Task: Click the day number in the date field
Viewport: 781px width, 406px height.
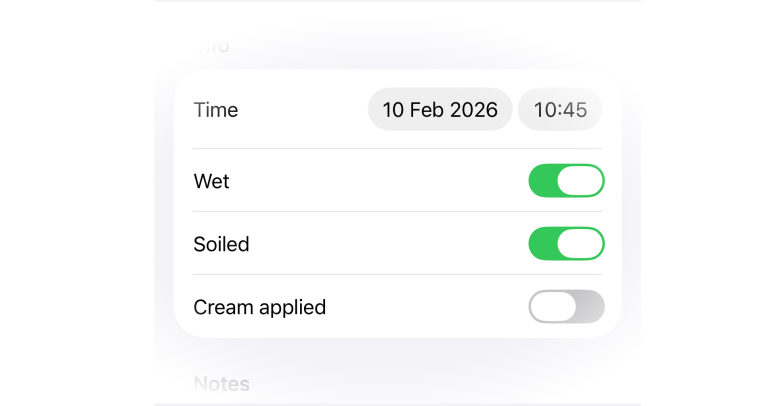Action: click(393, 110)
